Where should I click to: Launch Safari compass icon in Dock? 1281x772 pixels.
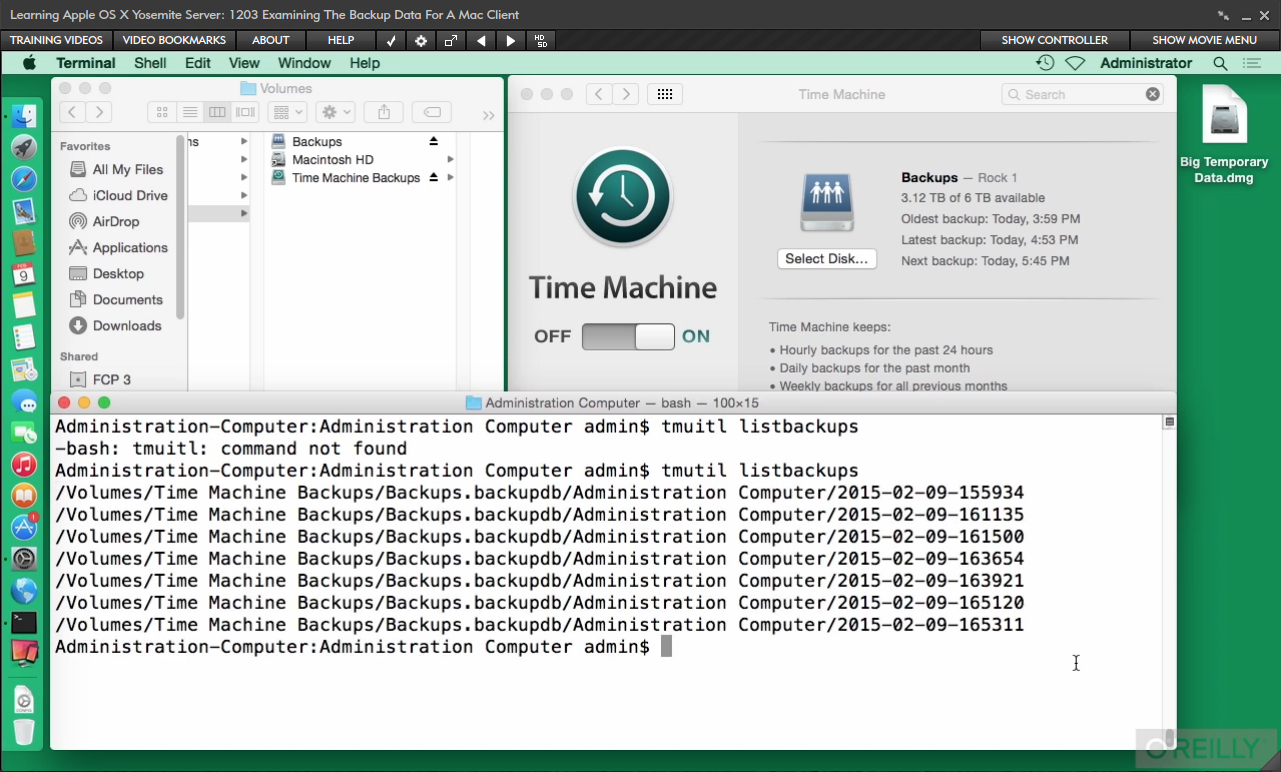tap(24, 179)
